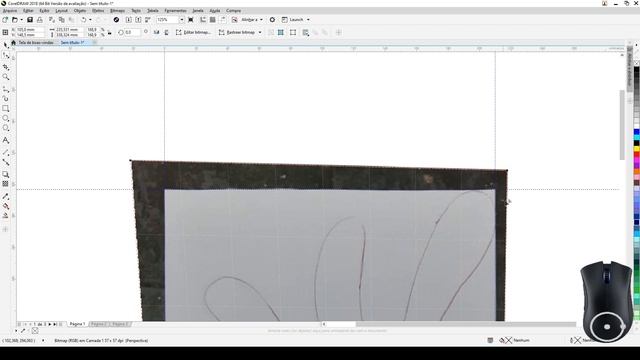This screenshot has width=640, height=360.
Task: Switch to the Página 1 tab
Action: tap(77, 324)
